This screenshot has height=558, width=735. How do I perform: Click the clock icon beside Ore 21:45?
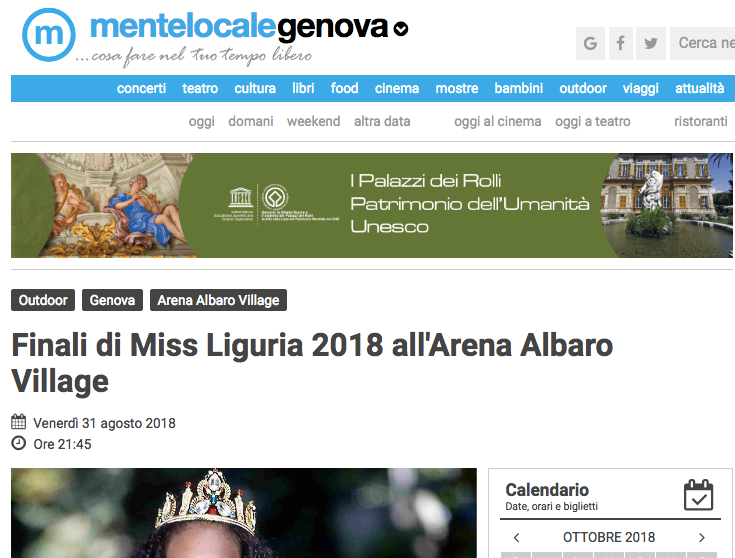pyautogui.click(x=18, y=443)
